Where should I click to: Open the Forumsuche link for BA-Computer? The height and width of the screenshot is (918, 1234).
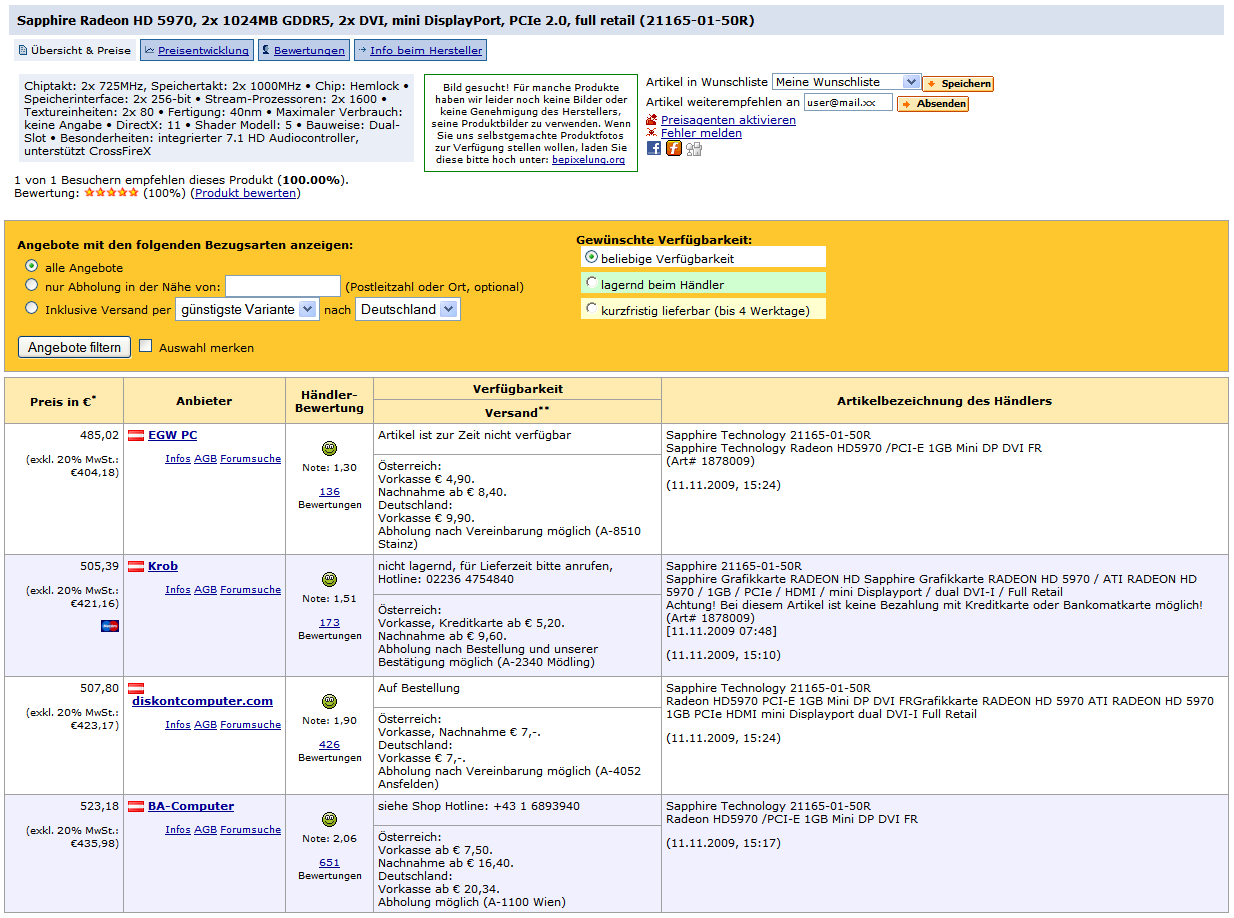[250, 830]
